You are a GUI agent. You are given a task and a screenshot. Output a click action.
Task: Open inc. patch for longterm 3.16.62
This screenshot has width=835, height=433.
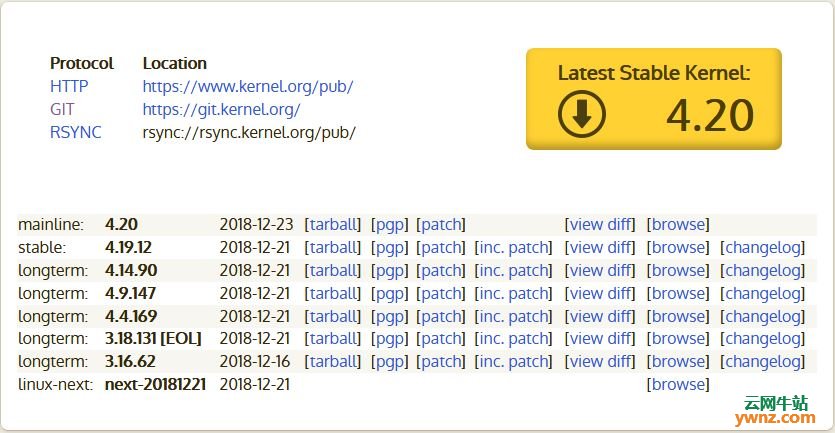(x=513, y=361)
